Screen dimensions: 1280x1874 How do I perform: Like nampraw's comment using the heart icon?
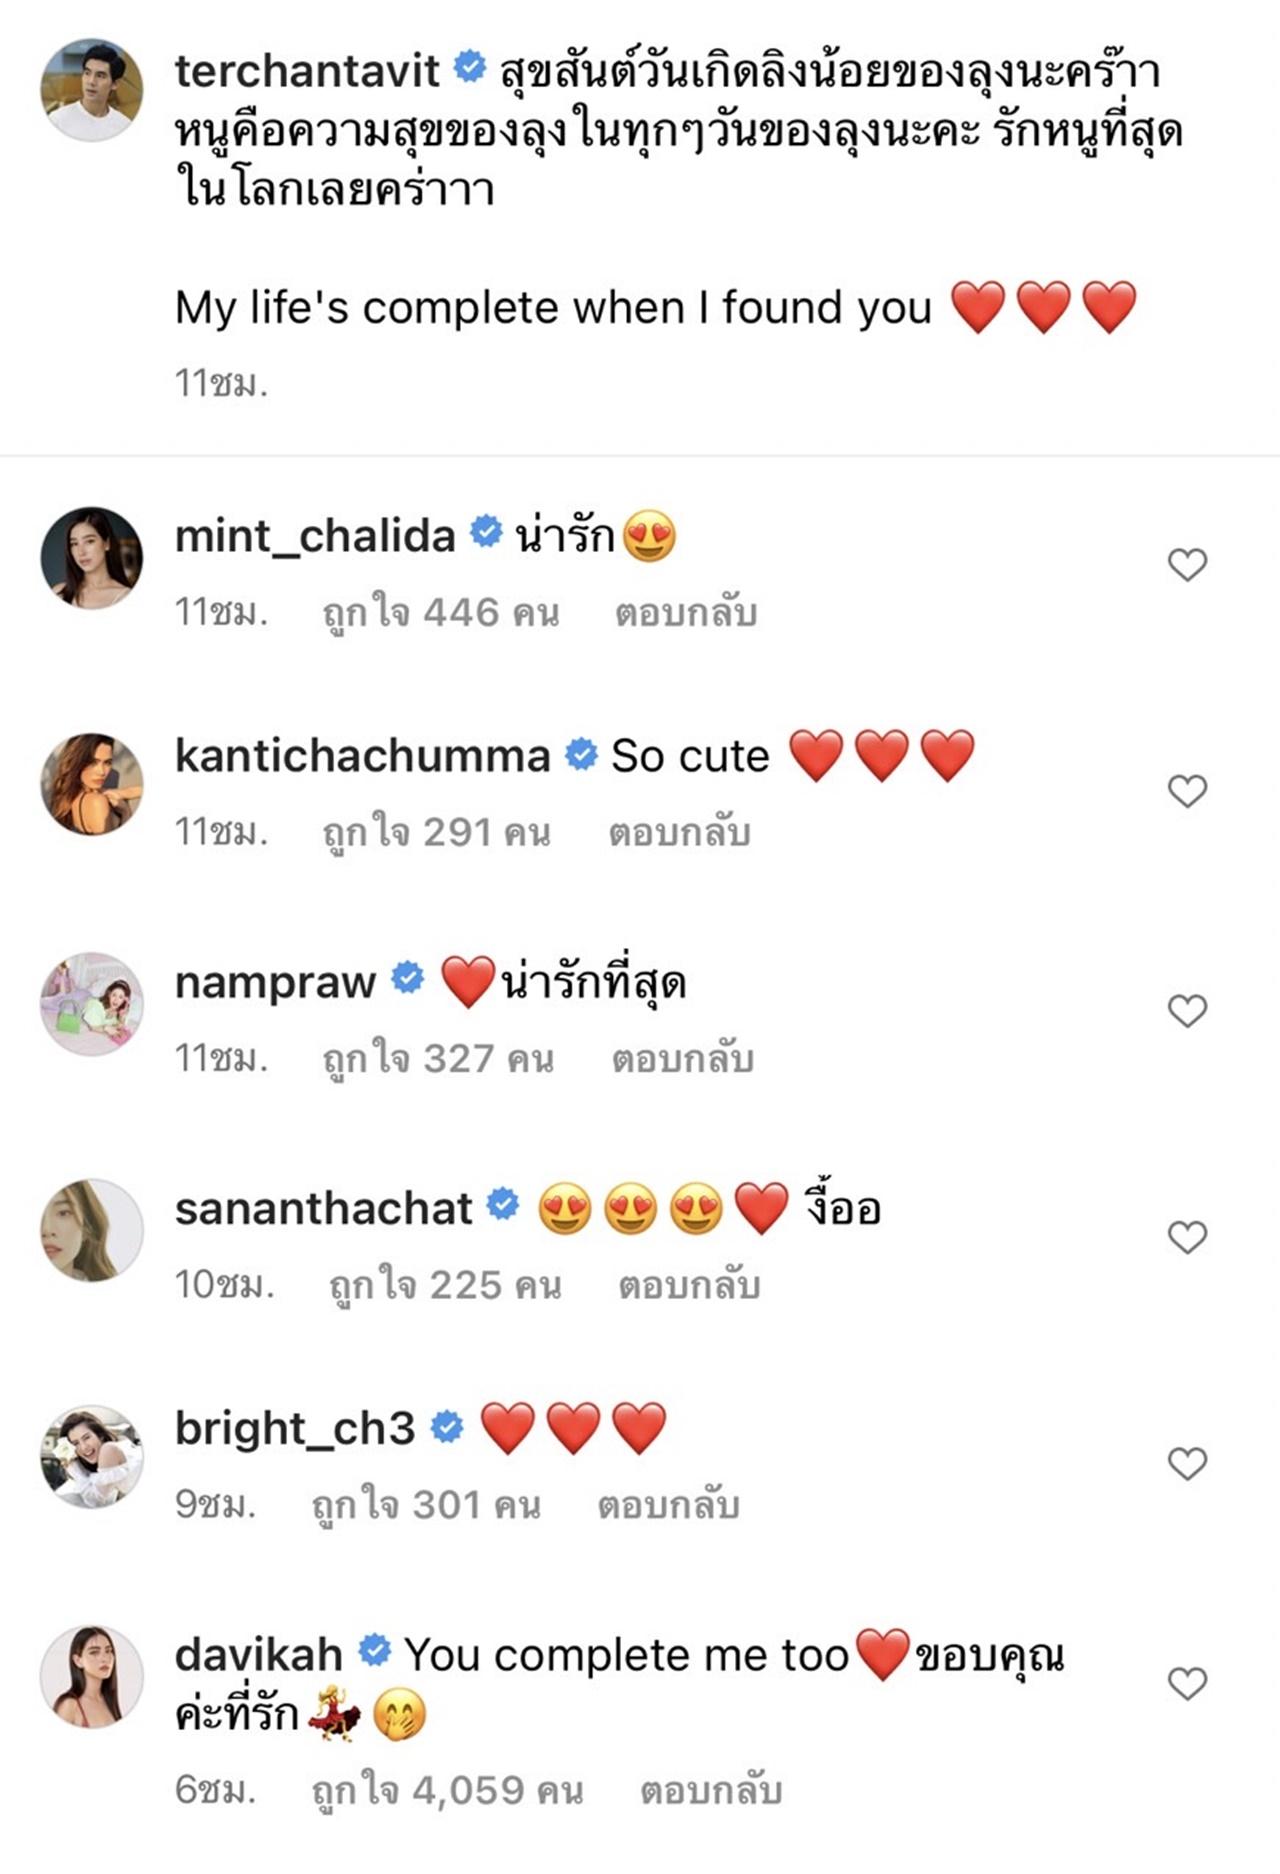coord(1187,1011)
